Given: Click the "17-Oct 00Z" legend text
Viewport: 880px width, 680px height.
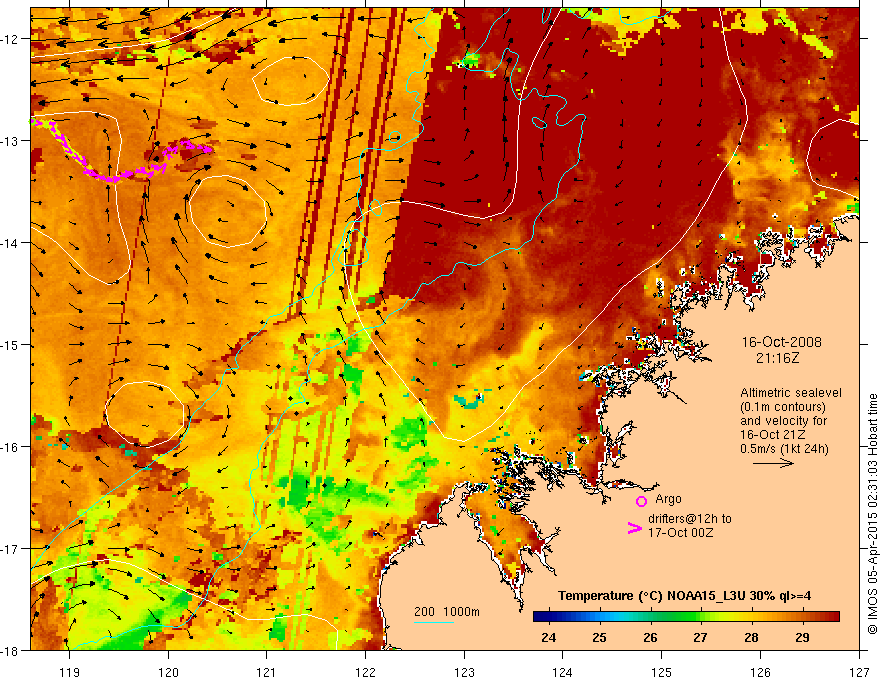Looking at the screenshot, I should point(680,533).
